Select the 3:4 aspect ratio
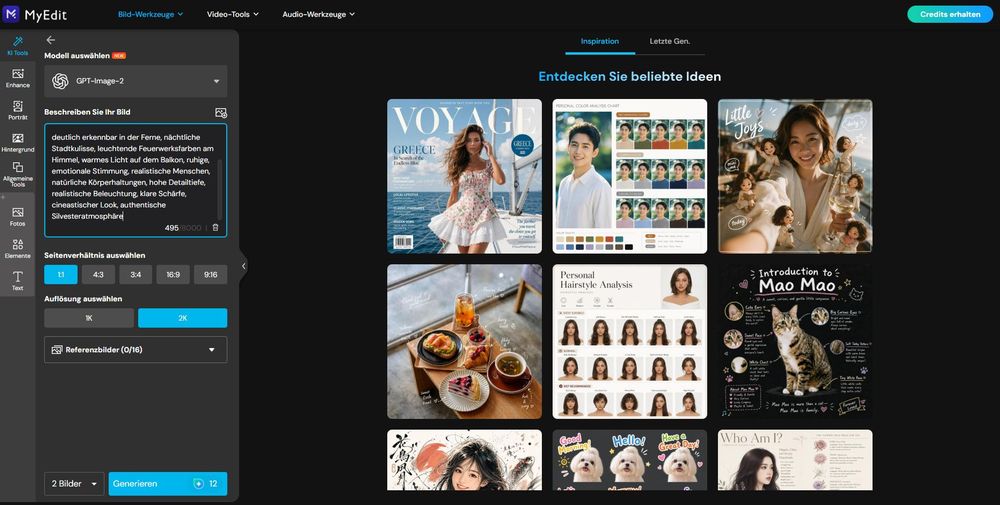 click(136, 275)
